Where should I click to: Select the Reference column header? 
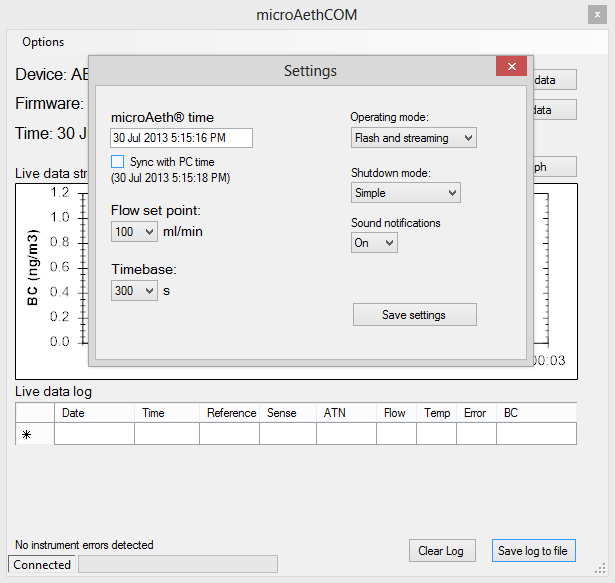230,413
